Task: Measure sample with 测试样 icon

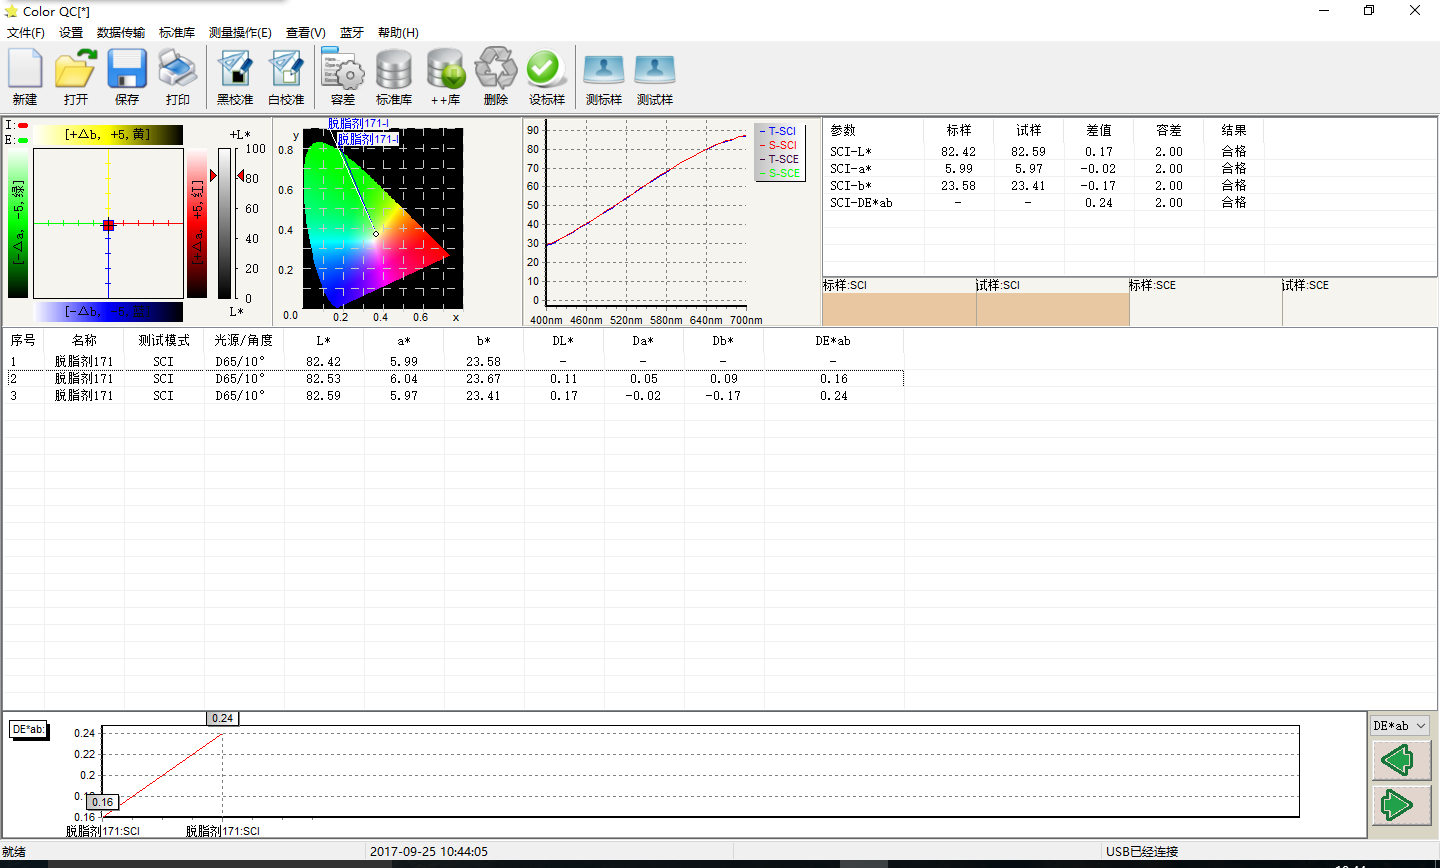Action: coord(655,77)
